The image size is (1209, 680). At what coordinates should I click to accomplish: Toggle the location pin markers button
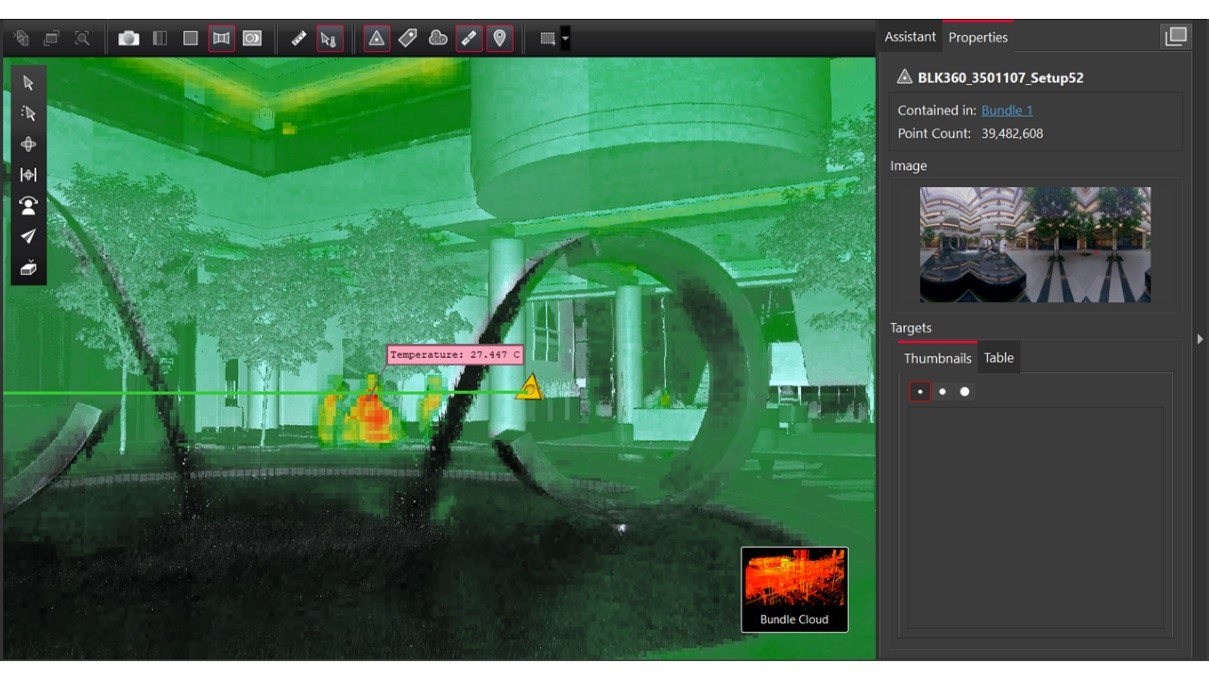coord(499,38)
